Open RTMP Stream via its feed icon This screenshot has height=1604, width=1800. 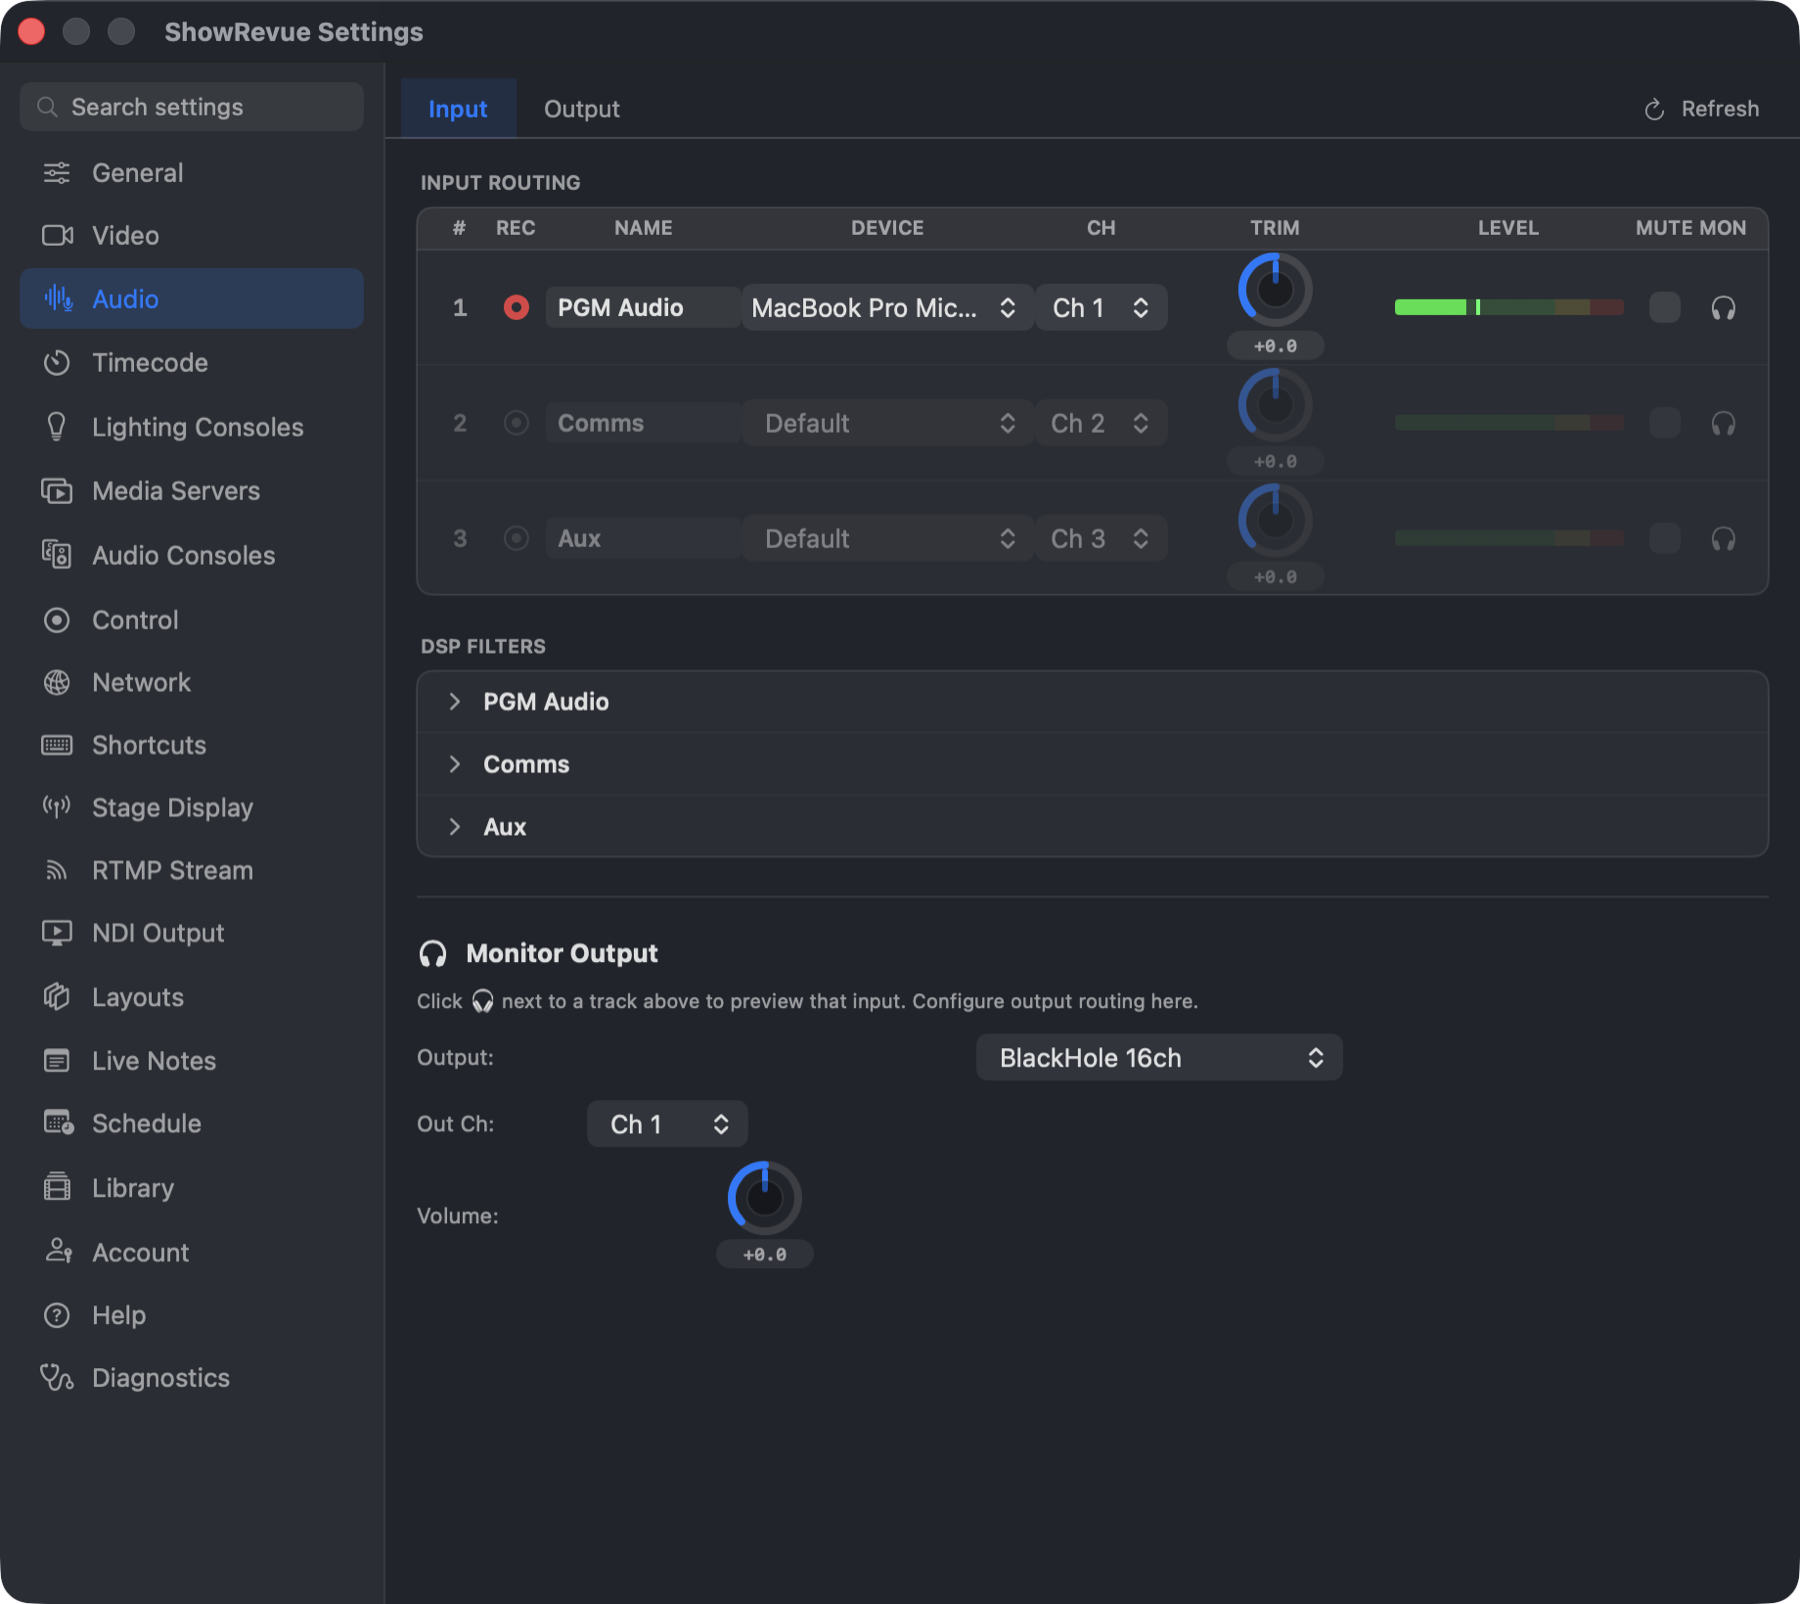click(x=57, y=871)
